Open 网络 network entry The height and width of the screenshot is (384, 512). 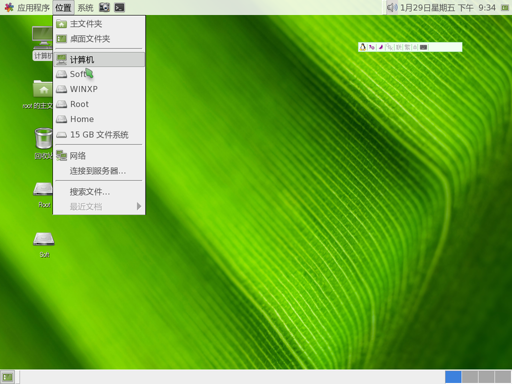[99, 156]
